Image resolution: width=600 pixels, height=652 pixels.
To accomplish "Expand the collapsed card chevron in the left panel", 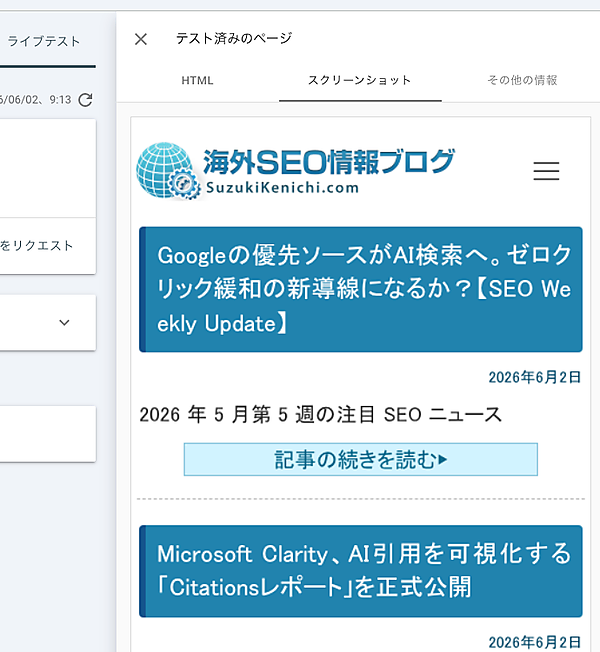I will click(x=64, y=322).
